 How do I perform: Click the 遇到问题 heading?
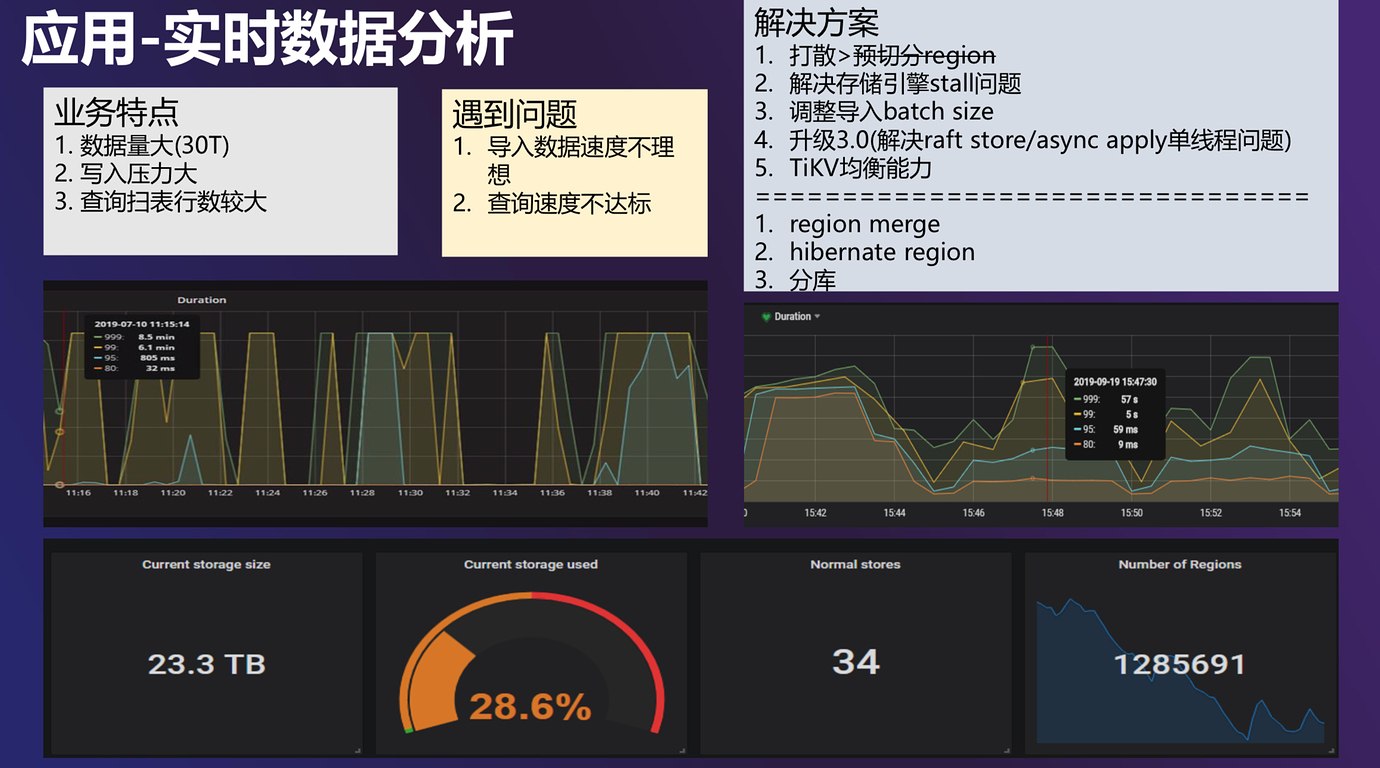515,115
